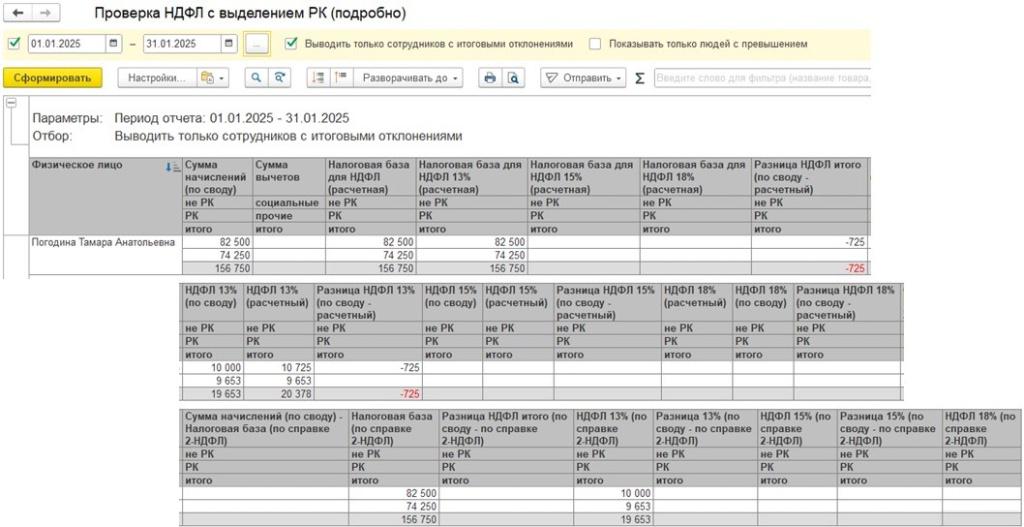The image size is (1024, 527).
Task: Collapse the report tree group expander
Action: (x=11, y=102)
